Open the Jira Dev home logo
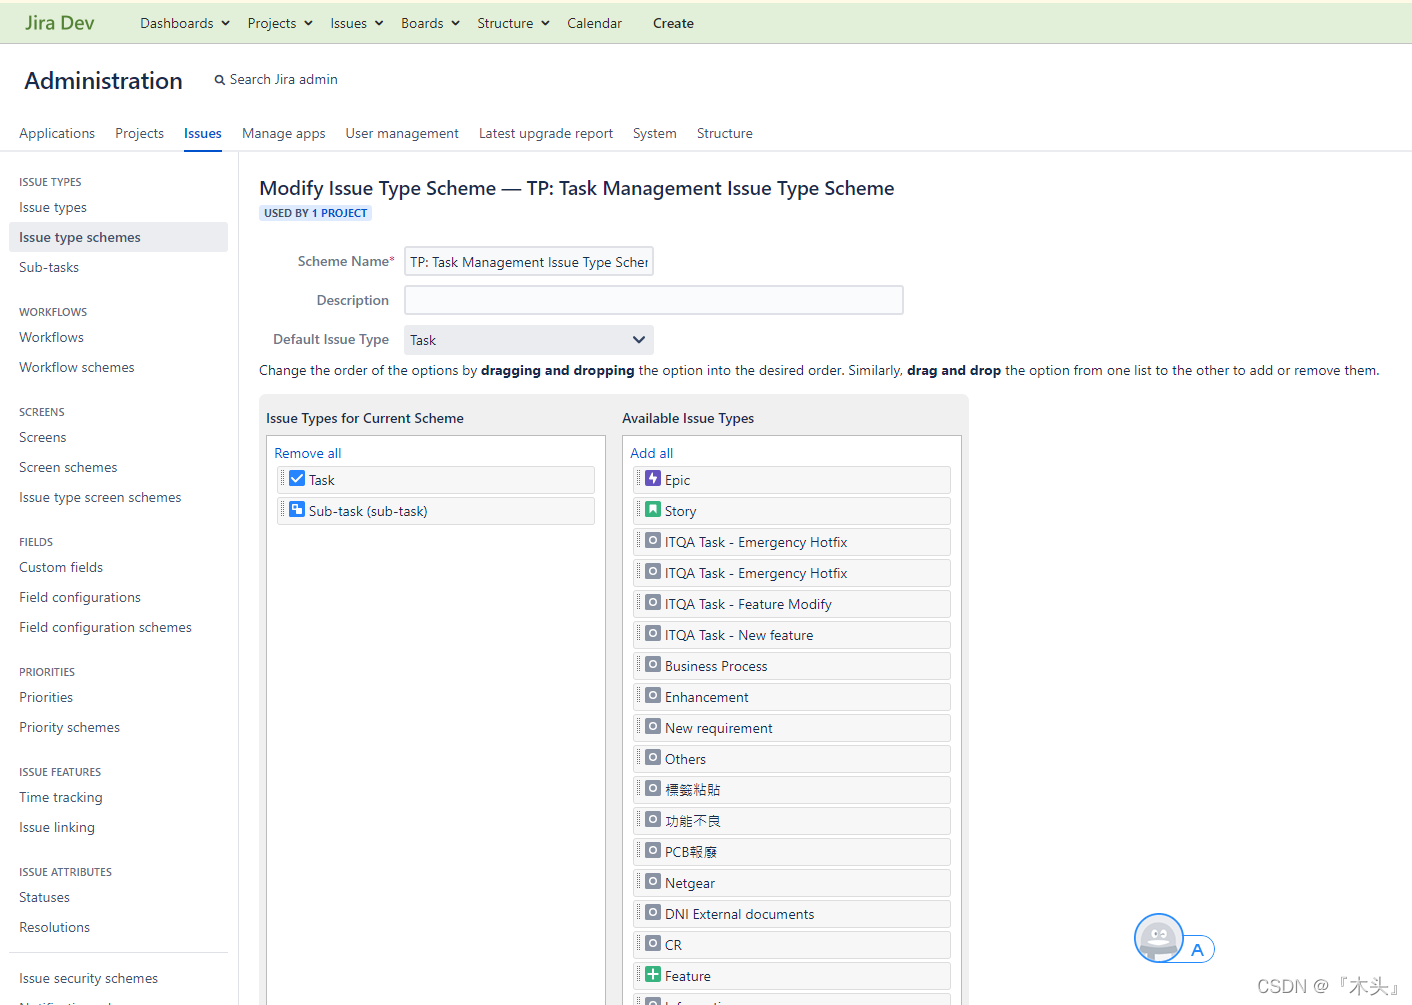Image resolution: width=1412 pixels, height=1005 pixels. click(x=60, y=23)
